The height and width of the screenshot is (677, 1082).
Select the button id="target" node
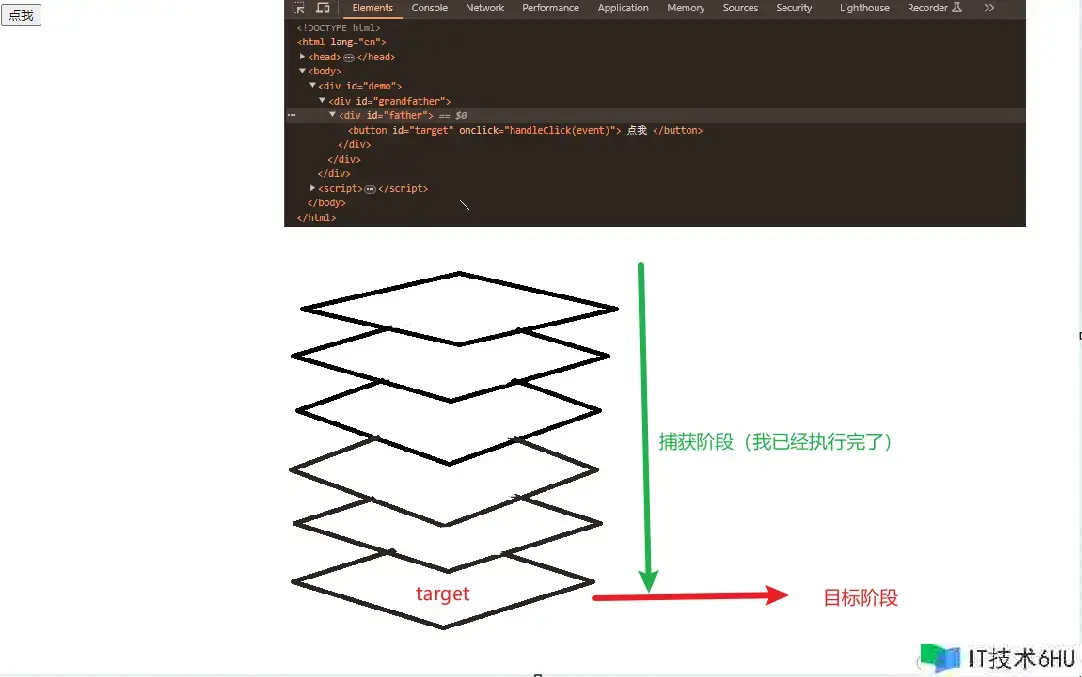tap(525, 130)
